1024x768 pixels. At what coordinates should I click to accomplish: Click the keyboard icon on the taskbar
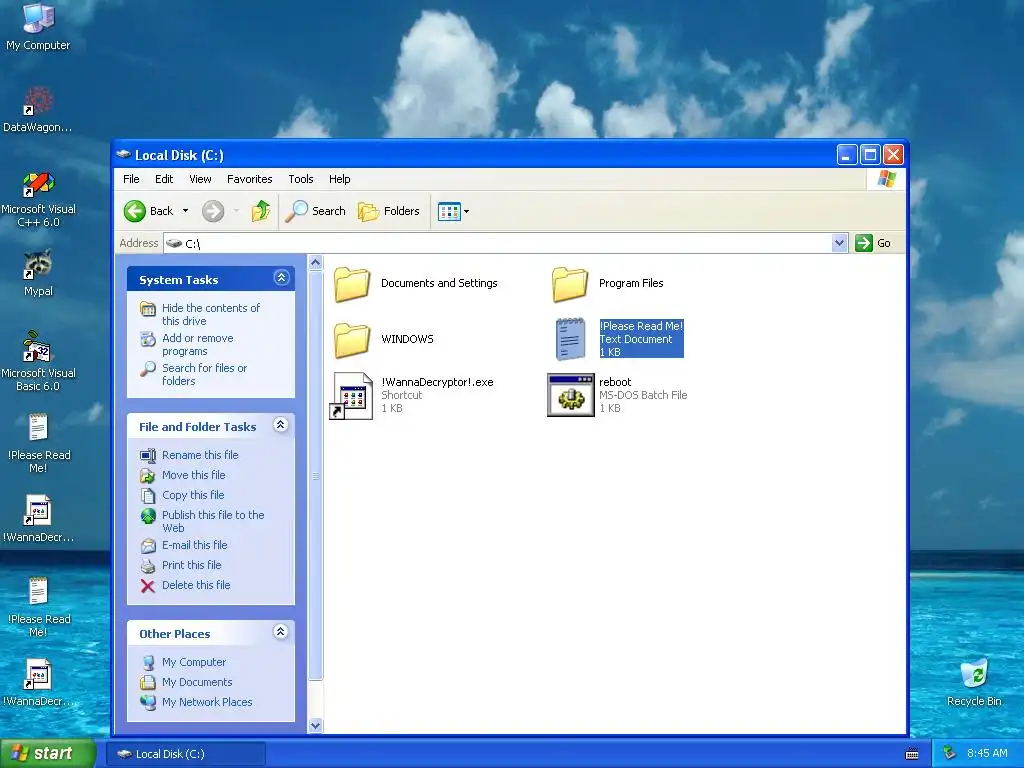pos(912,754)
